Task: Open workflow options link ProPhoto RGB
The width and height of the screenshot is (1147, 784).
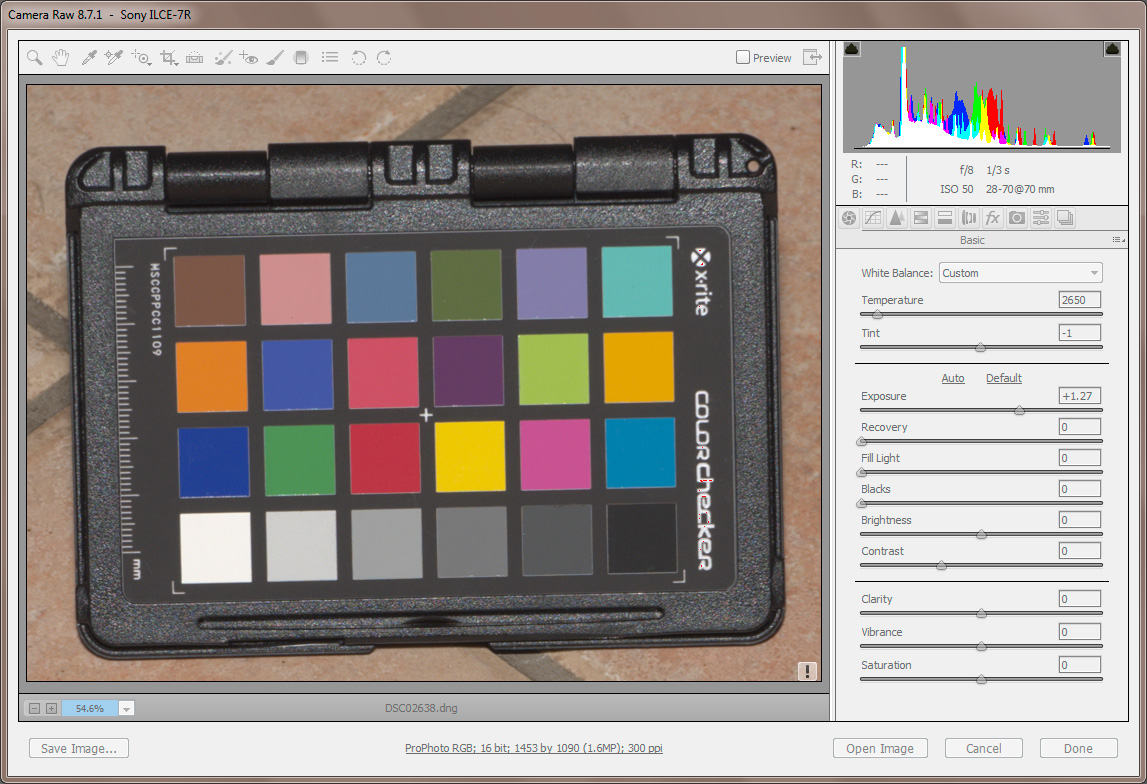Action: tap(534, 748)
